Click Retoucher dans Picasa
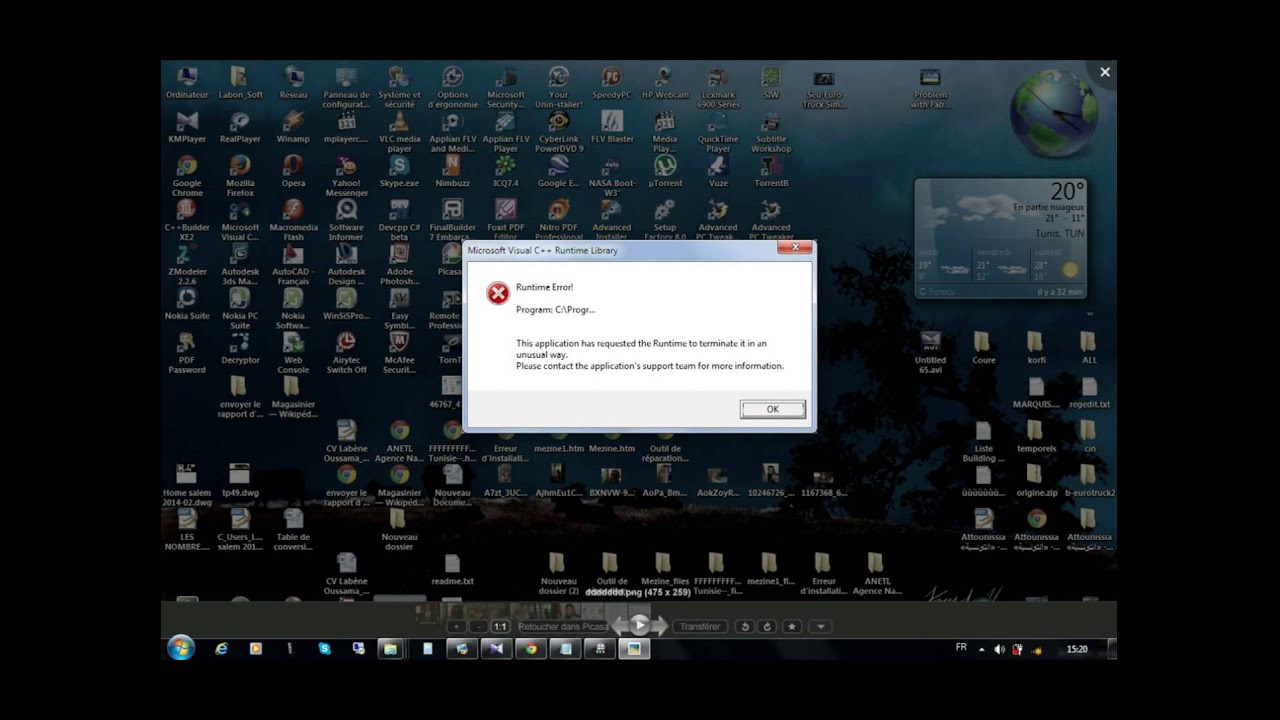The width and height of the screenshot is (1280, 720). click(563, 627)
